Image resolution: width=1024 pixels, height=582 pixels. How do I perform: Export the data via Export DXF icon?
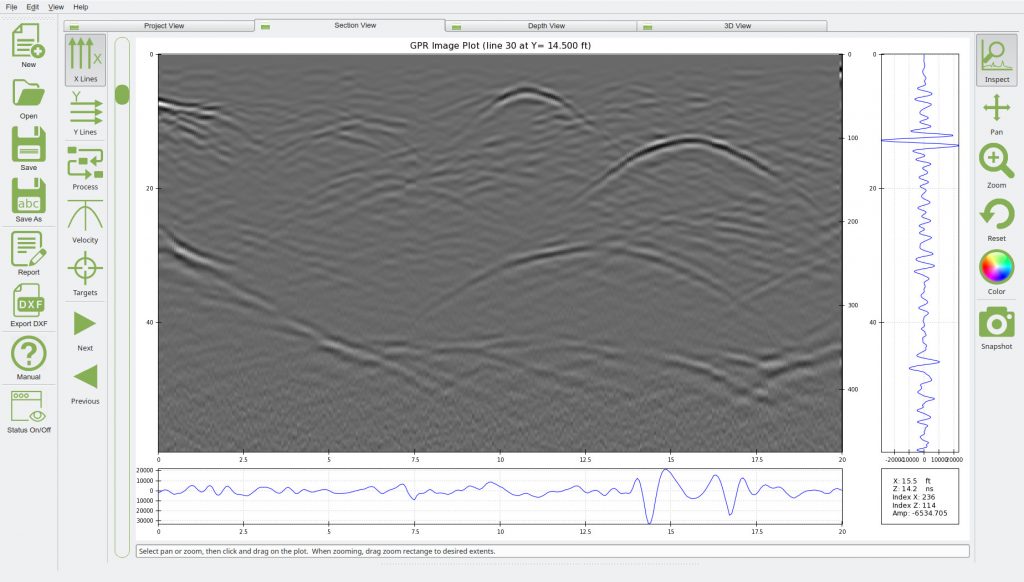point(28,301)
